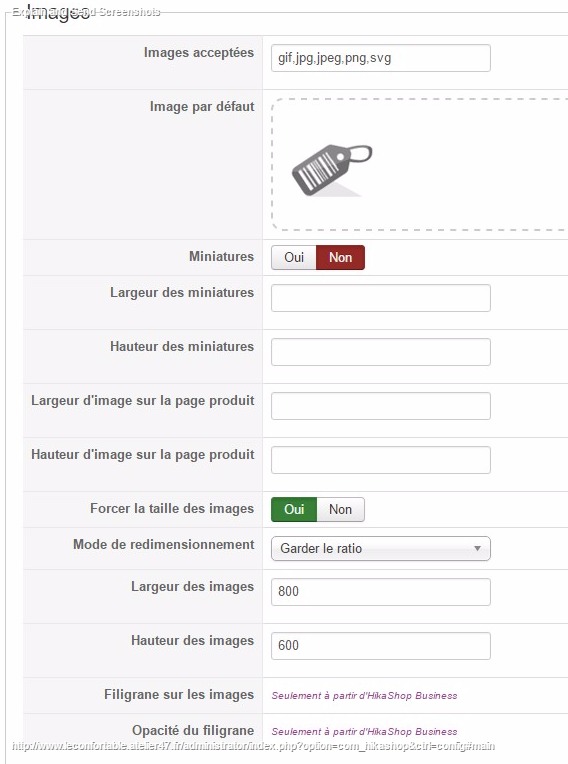The image size is (568, 764).
Task: Click the Images section heading
Action: [x=57, y=12]
